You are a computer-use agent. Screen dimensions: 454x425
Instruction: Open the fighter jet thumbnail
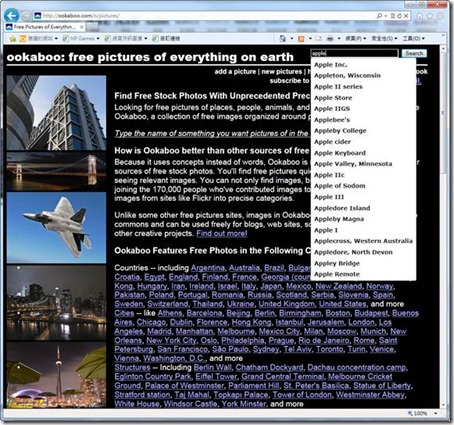click(x=56, y=228)
